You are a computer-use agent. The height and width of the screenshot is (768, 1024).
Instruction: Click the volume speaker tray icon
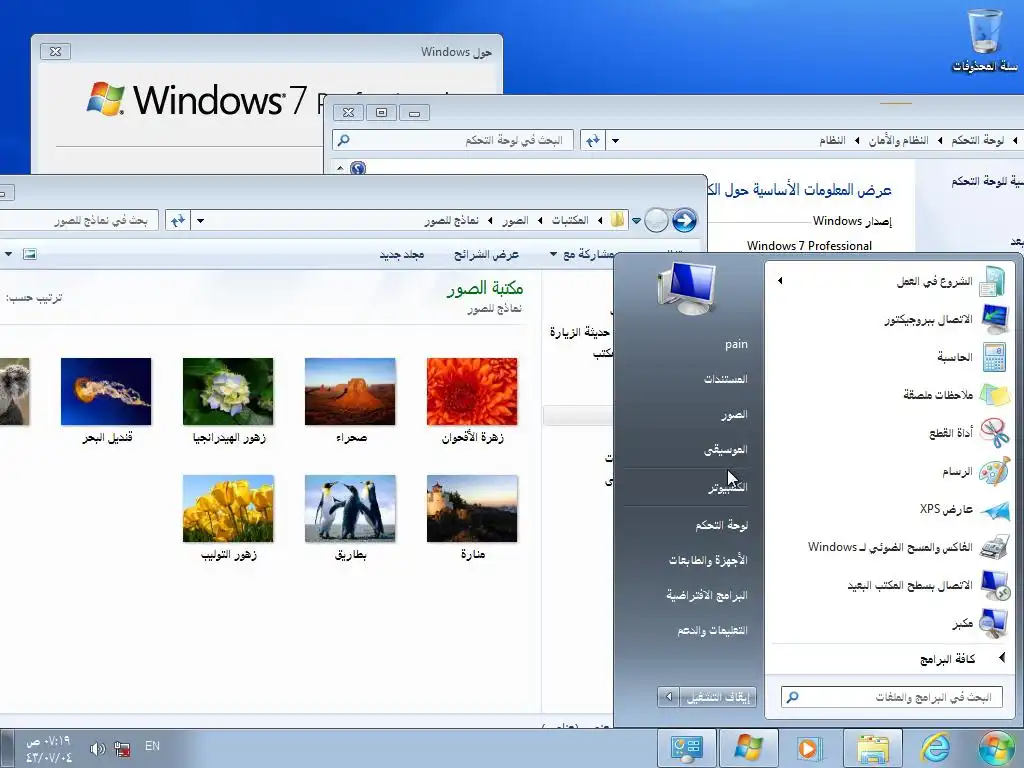tap(97, 748)
